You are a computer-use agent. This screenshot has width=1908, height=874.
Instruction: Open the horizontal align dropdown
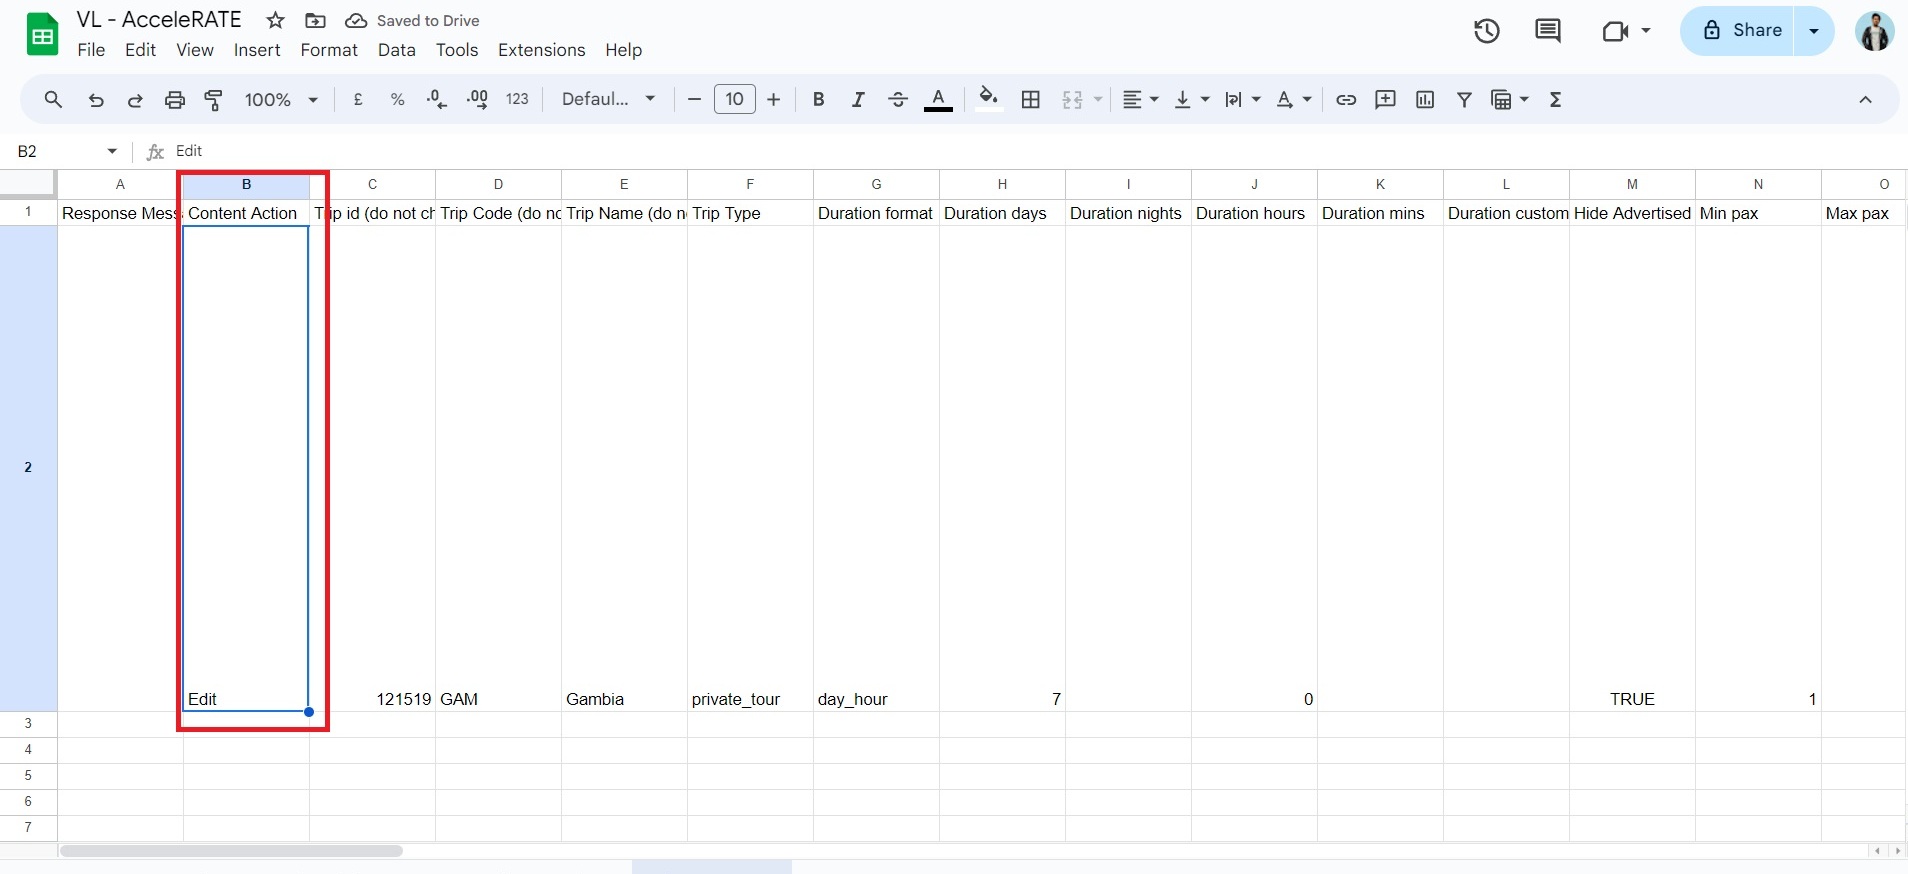[1140, 99]
